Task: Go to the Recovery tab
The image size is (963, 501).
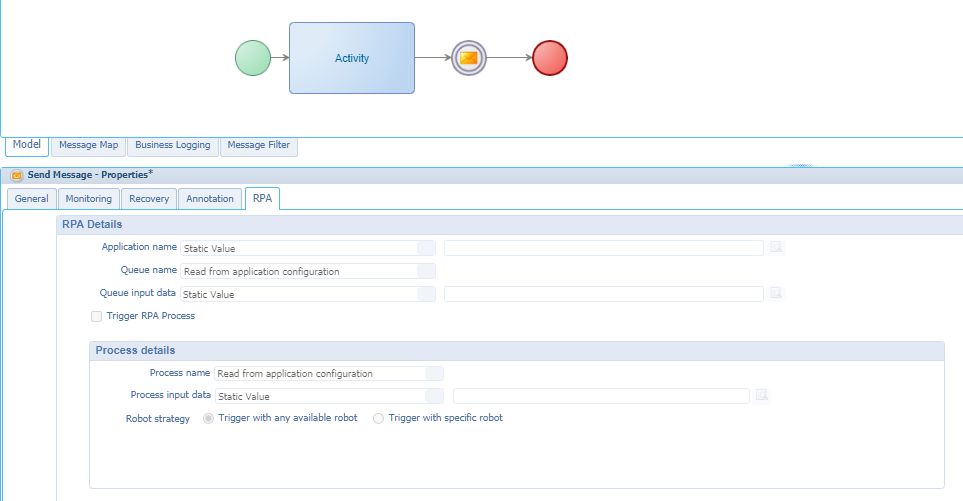Action: tap(149, 198)
